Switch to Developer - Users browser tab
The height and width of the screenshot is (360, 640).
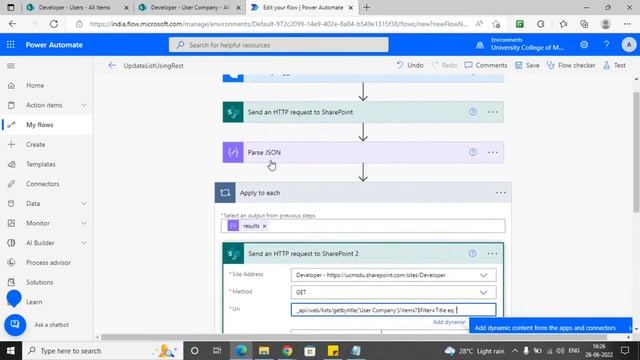[76, 7]
